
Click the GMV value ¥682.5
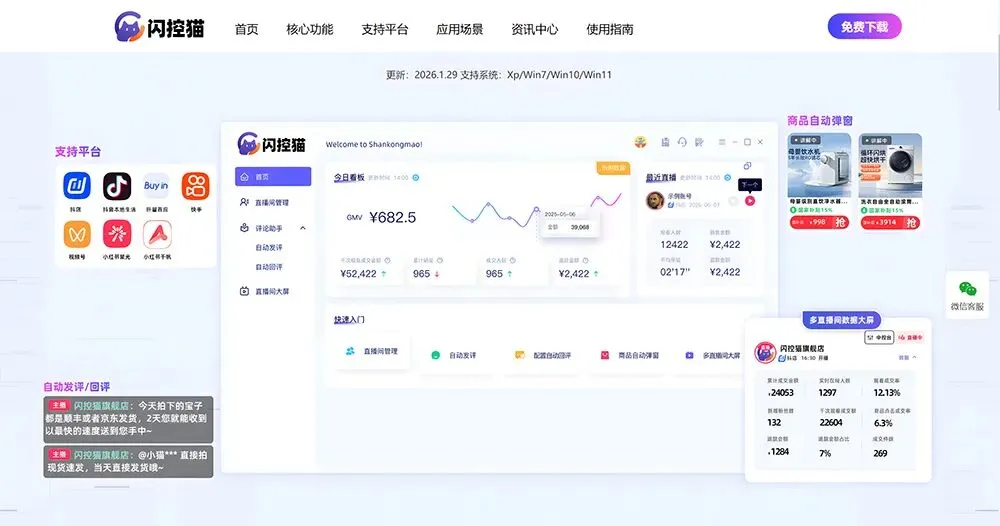pos(392,217)
